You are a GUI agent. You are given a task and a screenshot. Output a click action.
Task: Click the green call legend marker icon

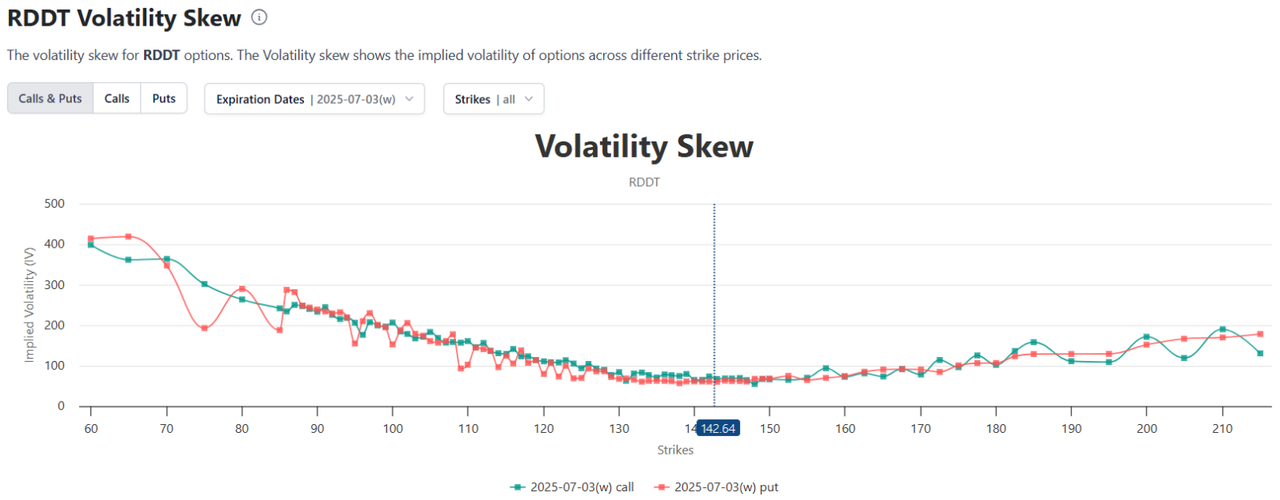click(517, 487)
